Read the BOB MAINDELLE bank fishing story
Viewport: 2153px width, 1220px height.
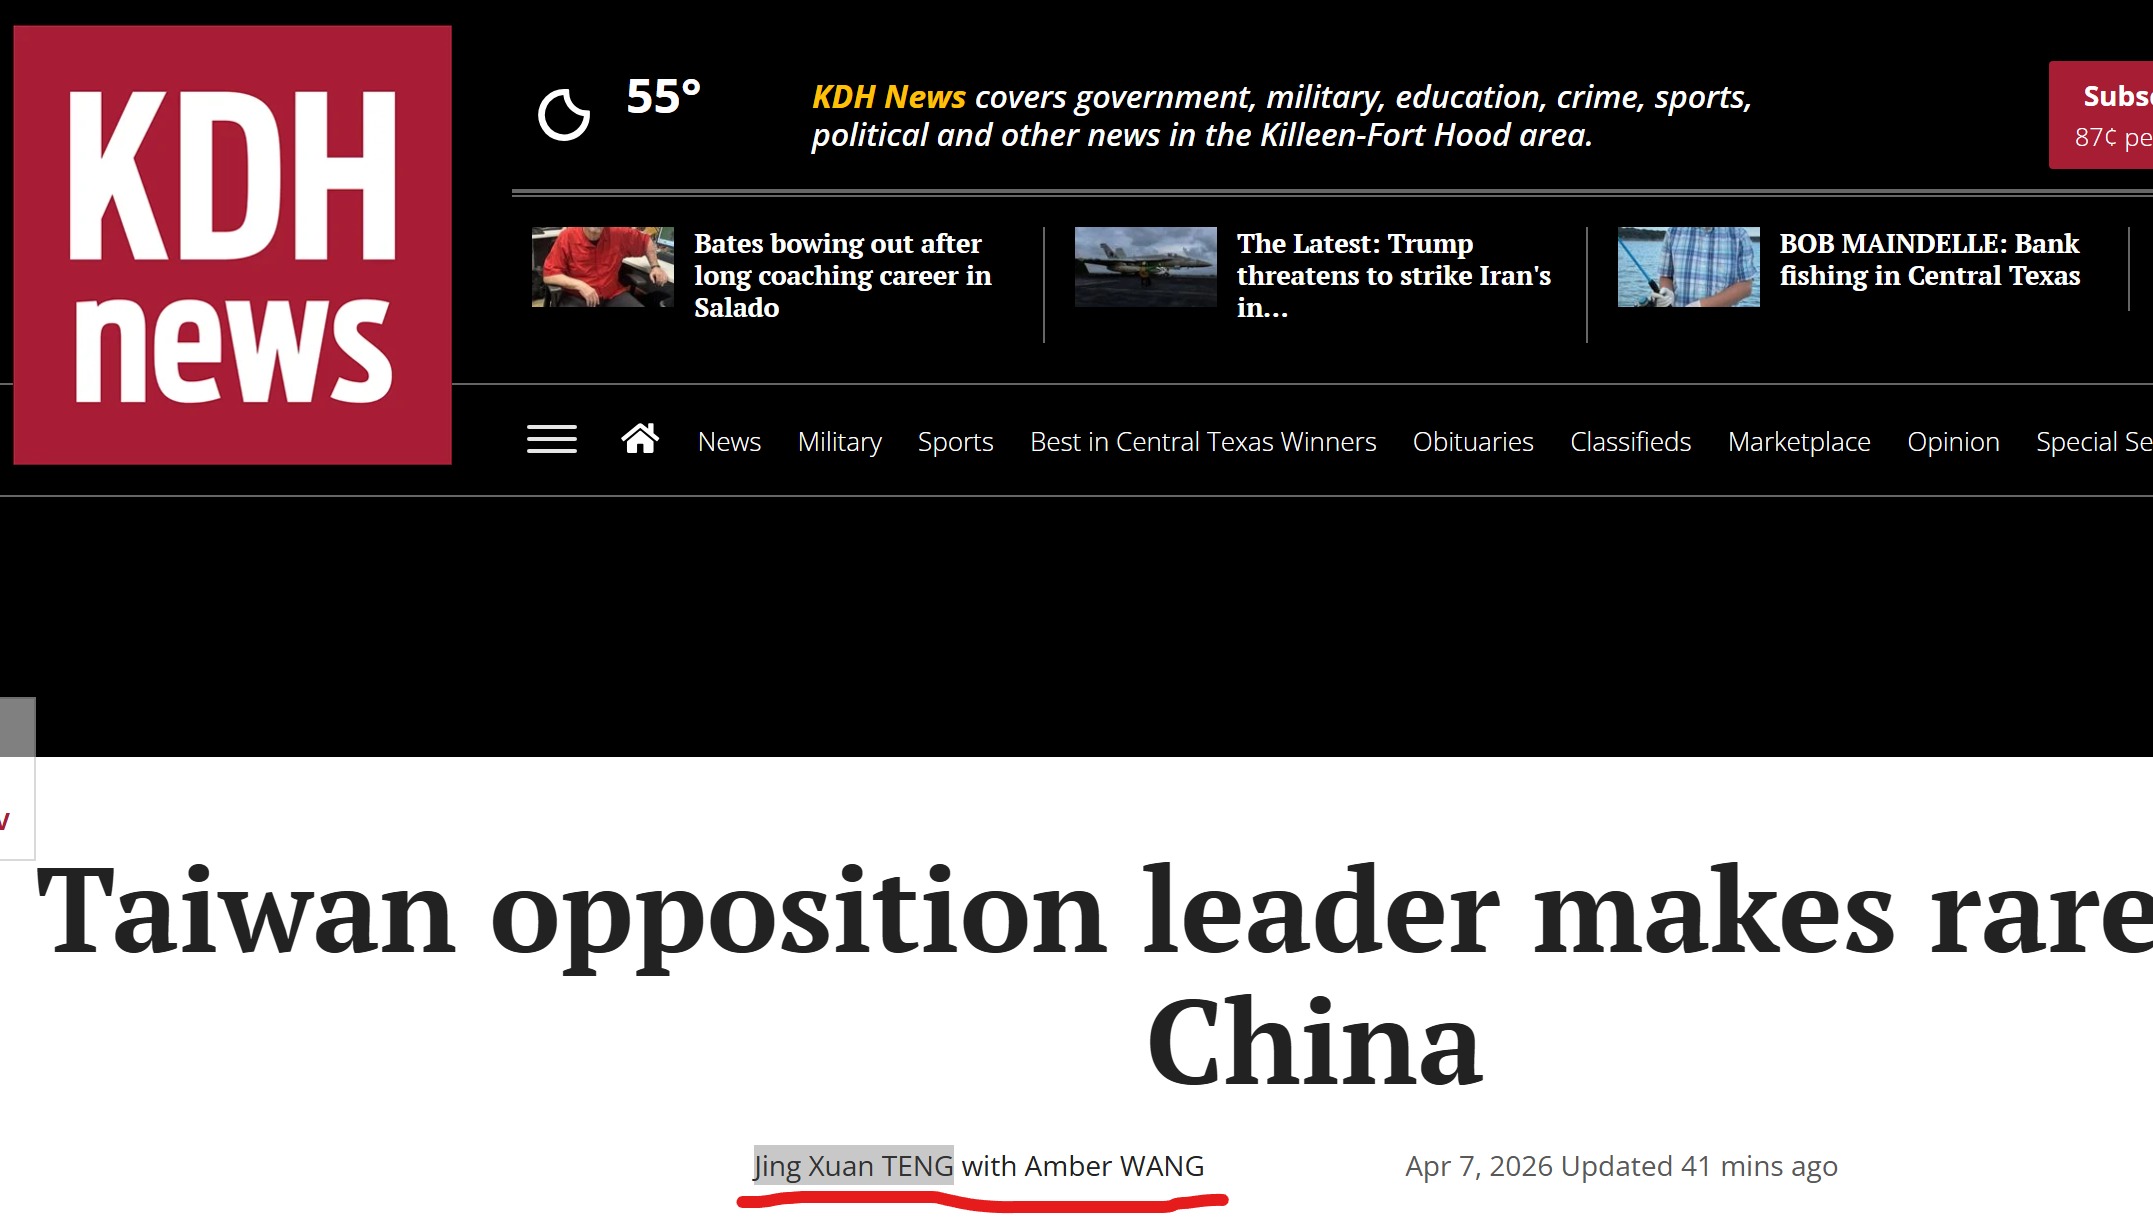(1930, 259)
